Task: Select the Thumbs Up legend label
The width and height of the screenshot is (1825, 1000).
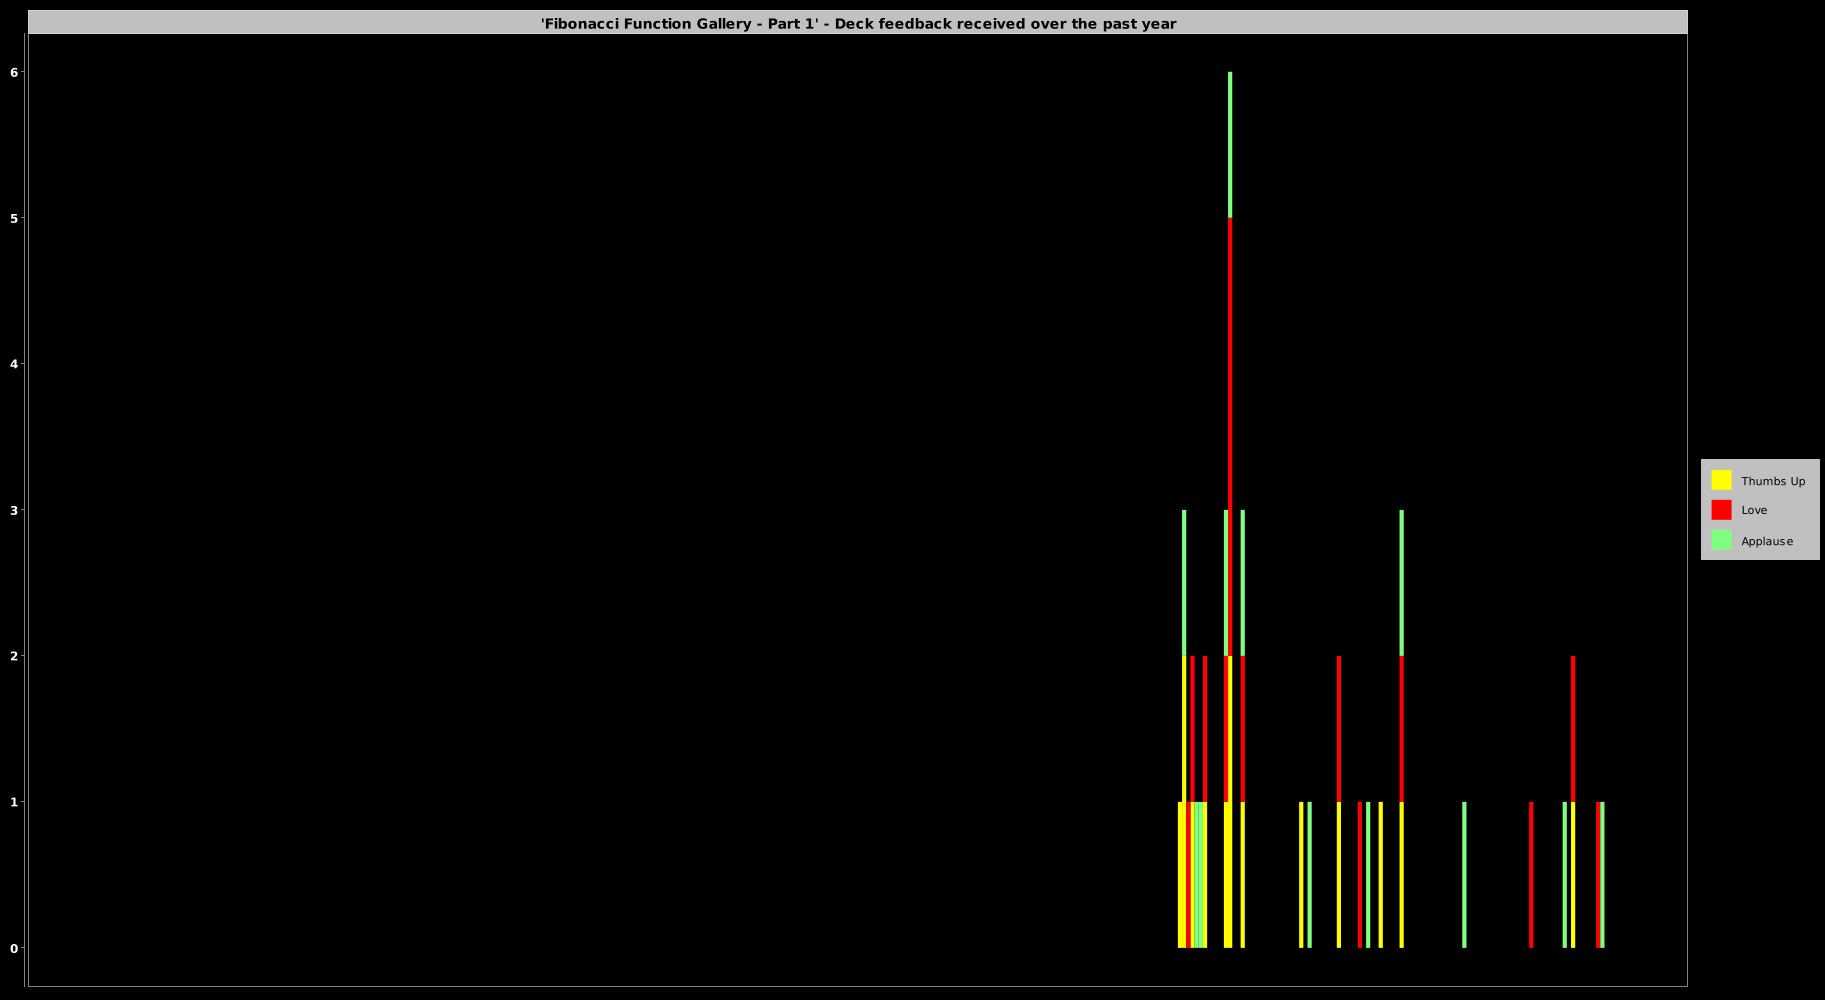Action: [1773, 481]
